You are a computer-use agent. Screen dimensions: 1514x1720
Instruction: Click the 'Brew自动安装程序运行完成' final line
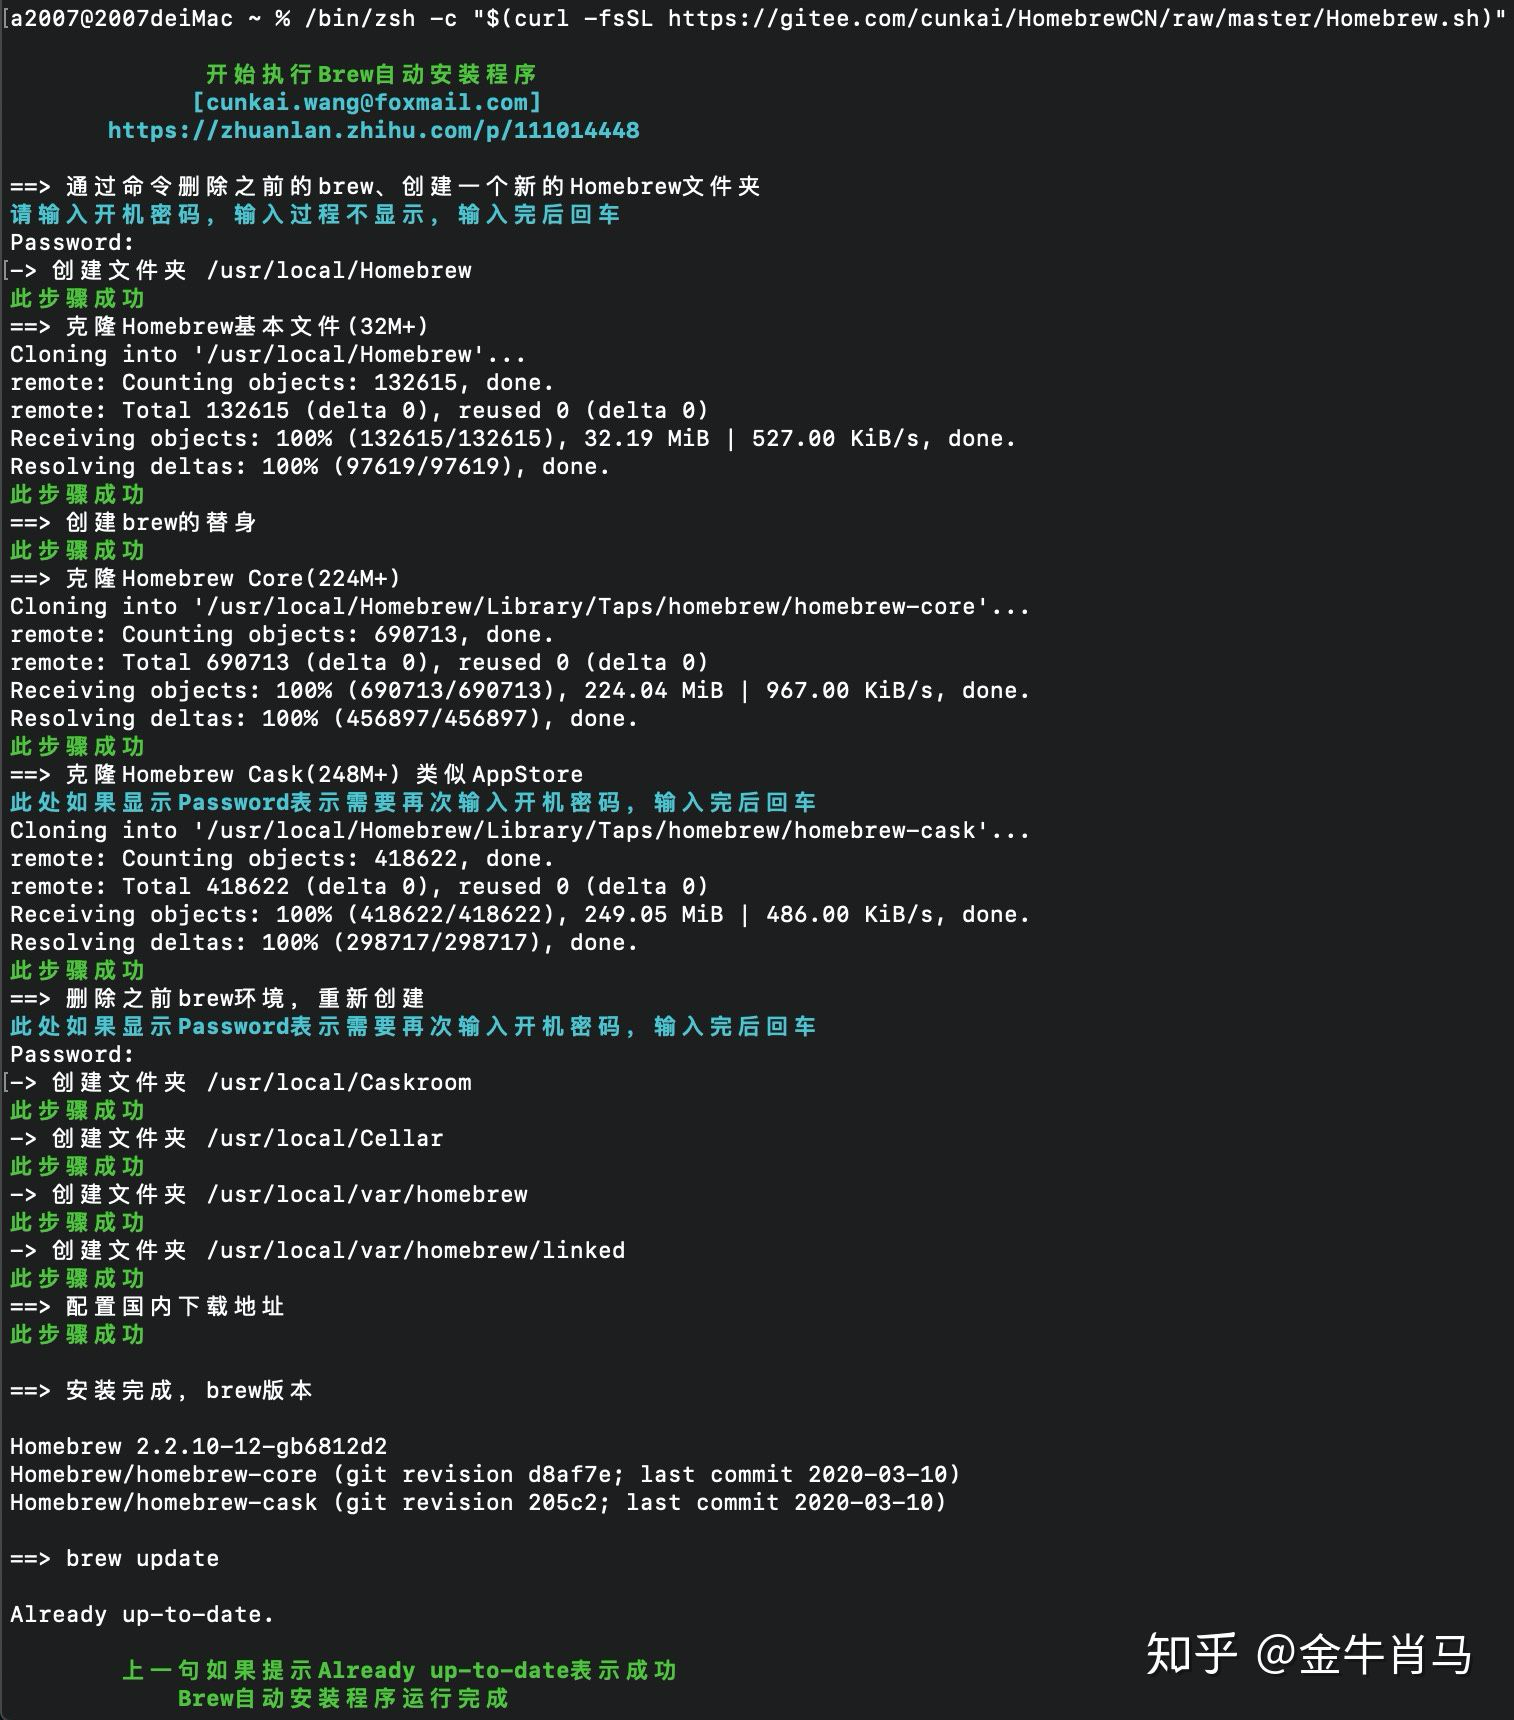[x=343, y=1698]
